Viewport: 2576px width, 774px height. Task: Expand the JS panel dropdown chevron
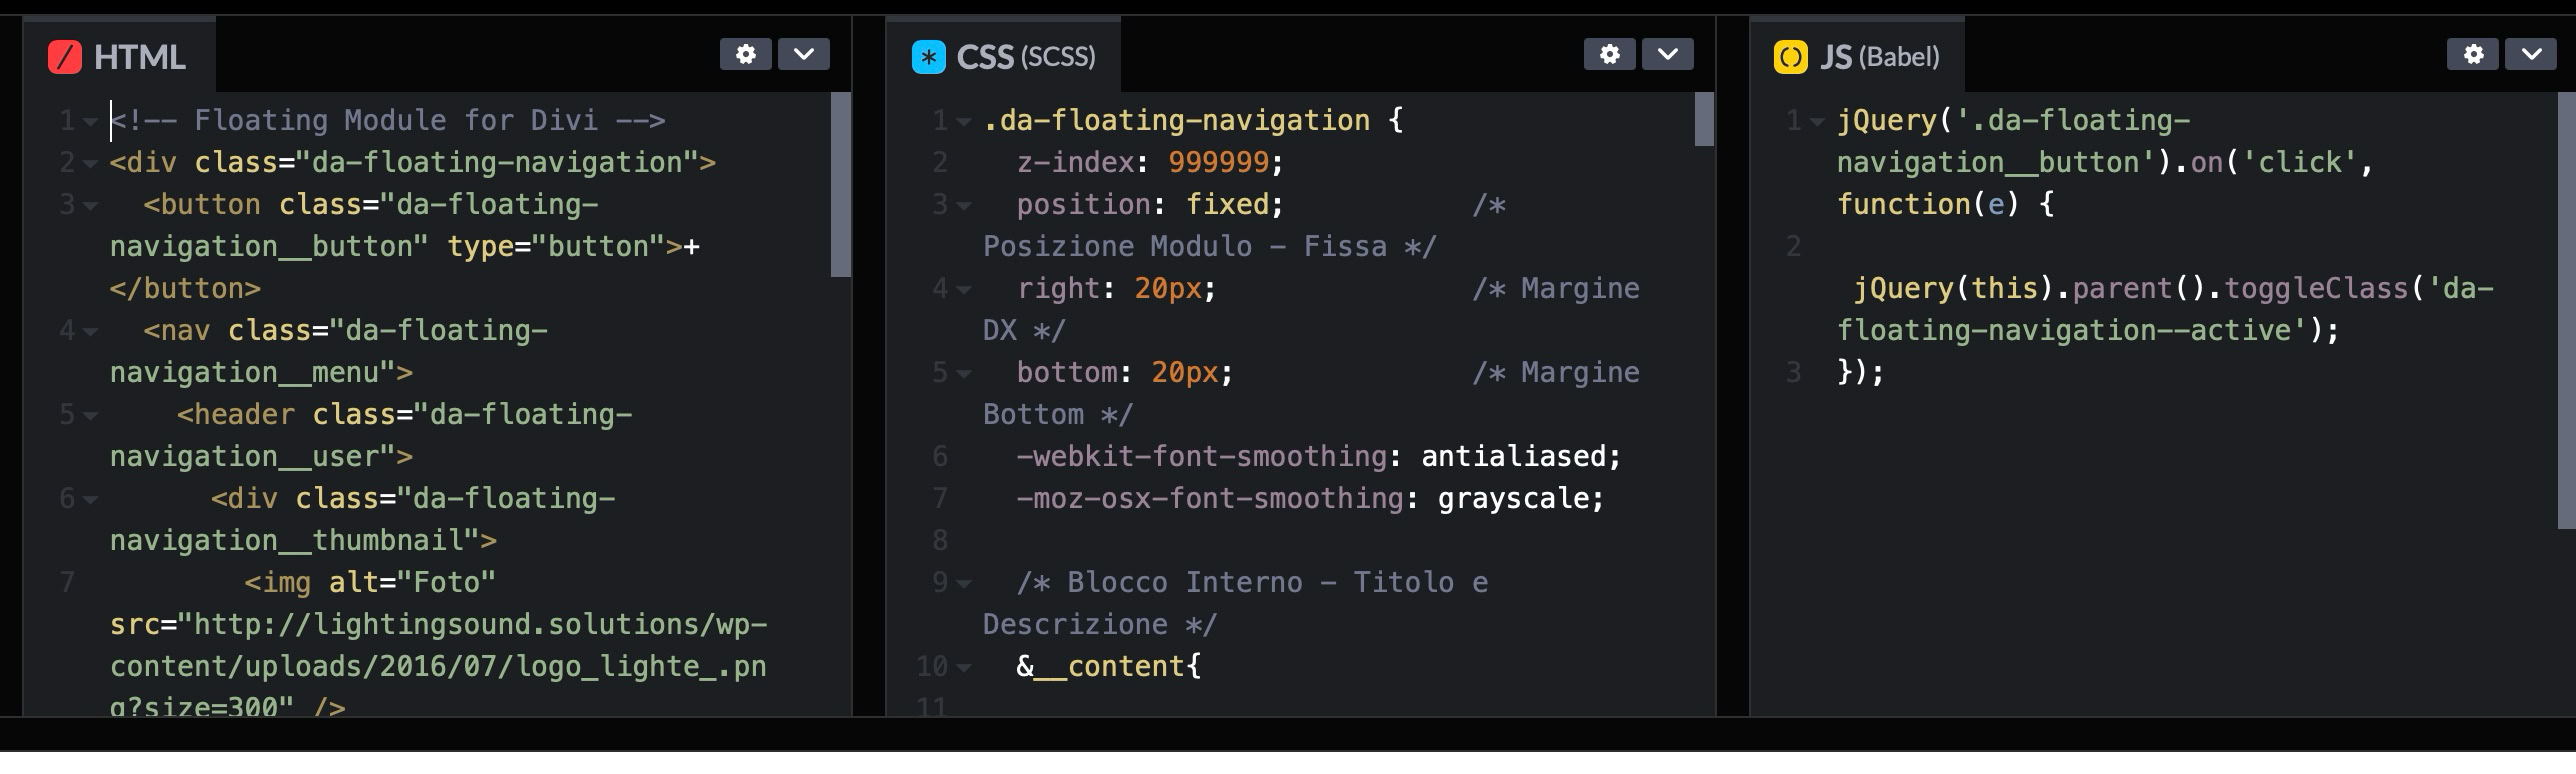pos(2531,54)
